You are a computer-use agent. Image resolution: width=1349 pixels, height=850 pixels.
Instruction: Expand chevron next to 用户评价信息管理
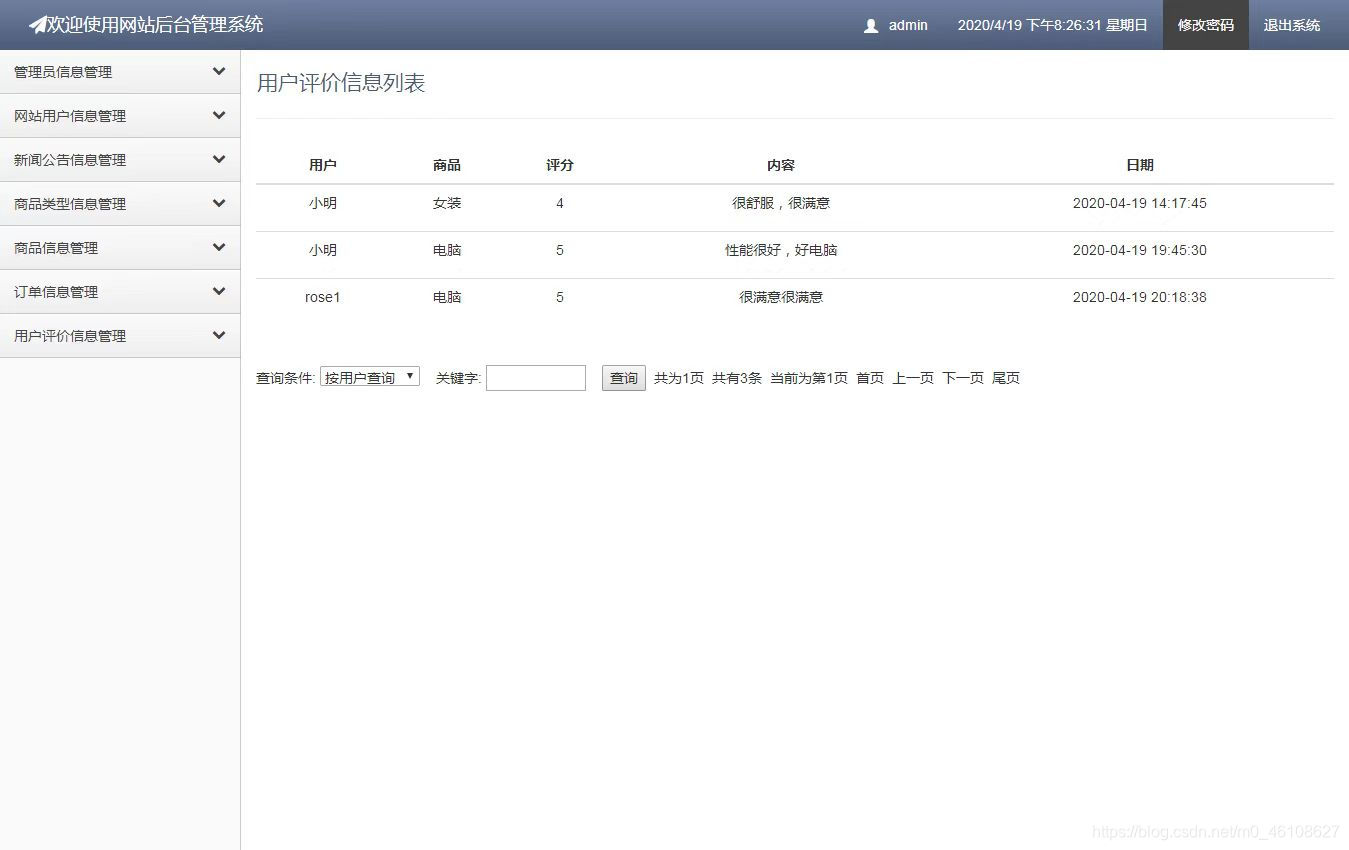click(x=219, y=335)
